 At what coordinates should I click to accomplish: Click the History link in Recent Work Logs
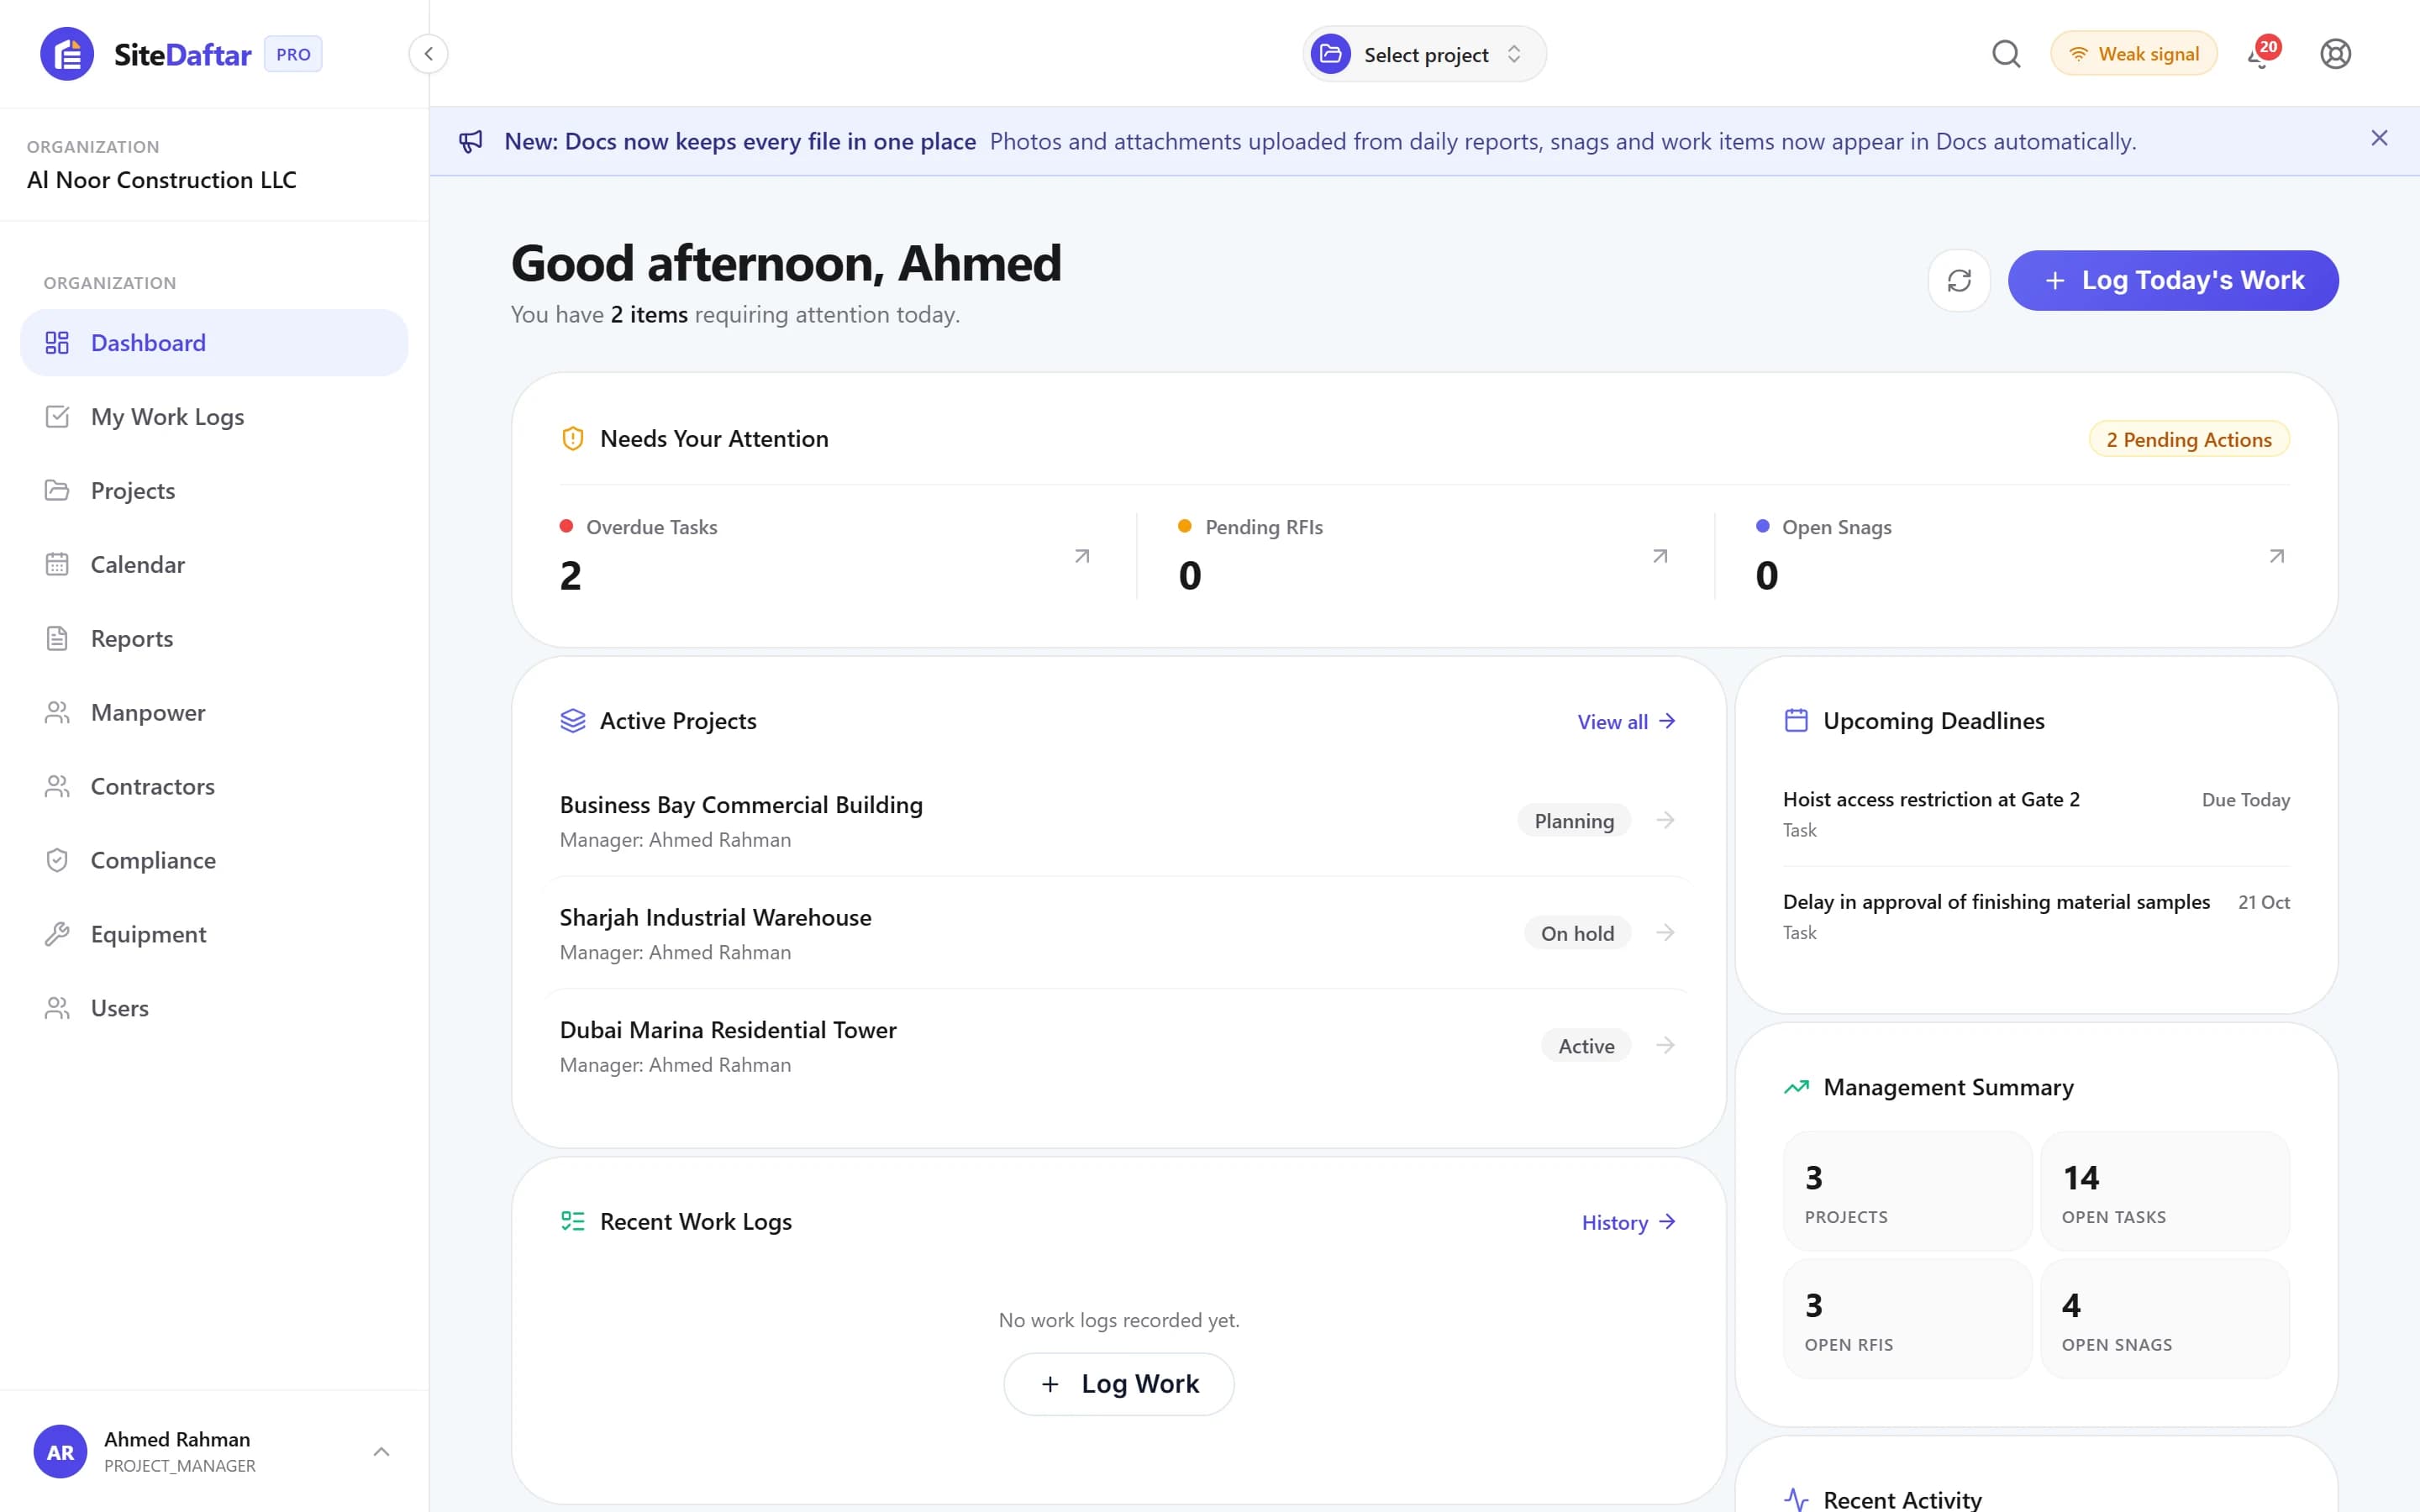(x=1628, y=1223)
